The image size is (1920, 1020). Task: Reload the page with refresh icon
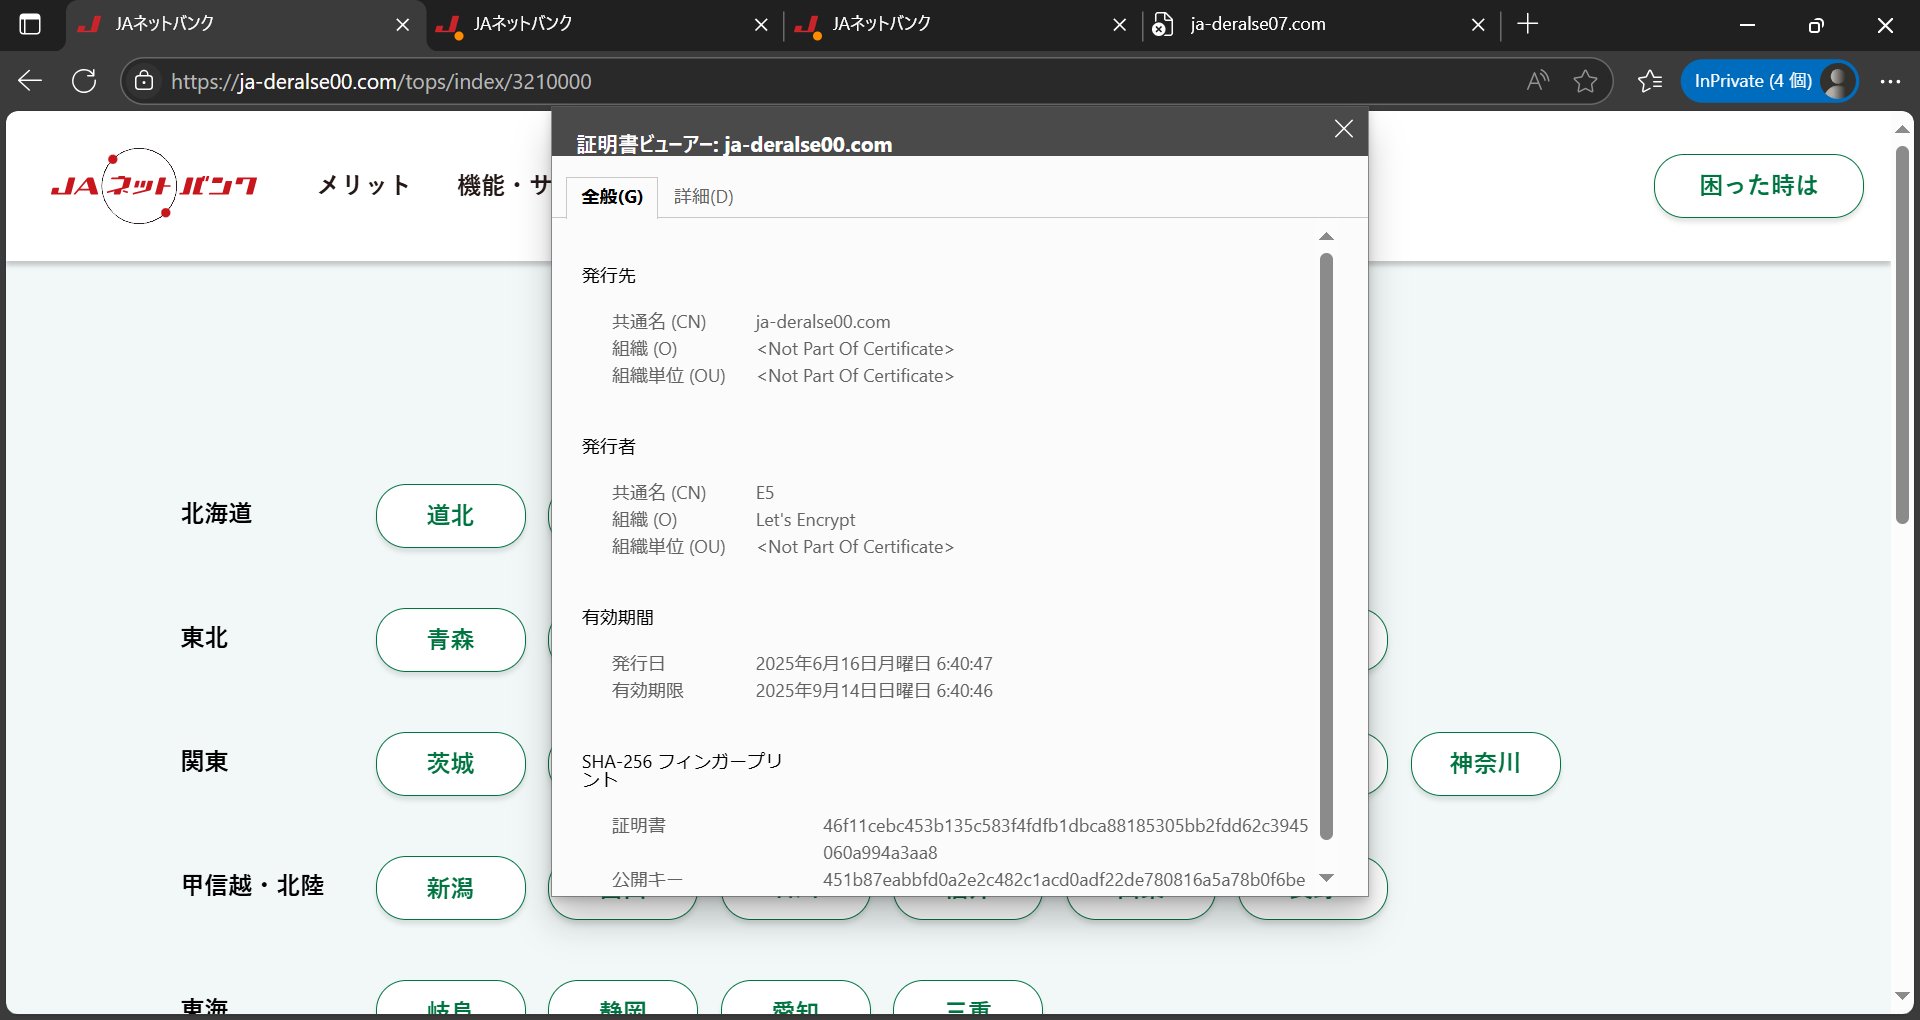click(84, 81)
